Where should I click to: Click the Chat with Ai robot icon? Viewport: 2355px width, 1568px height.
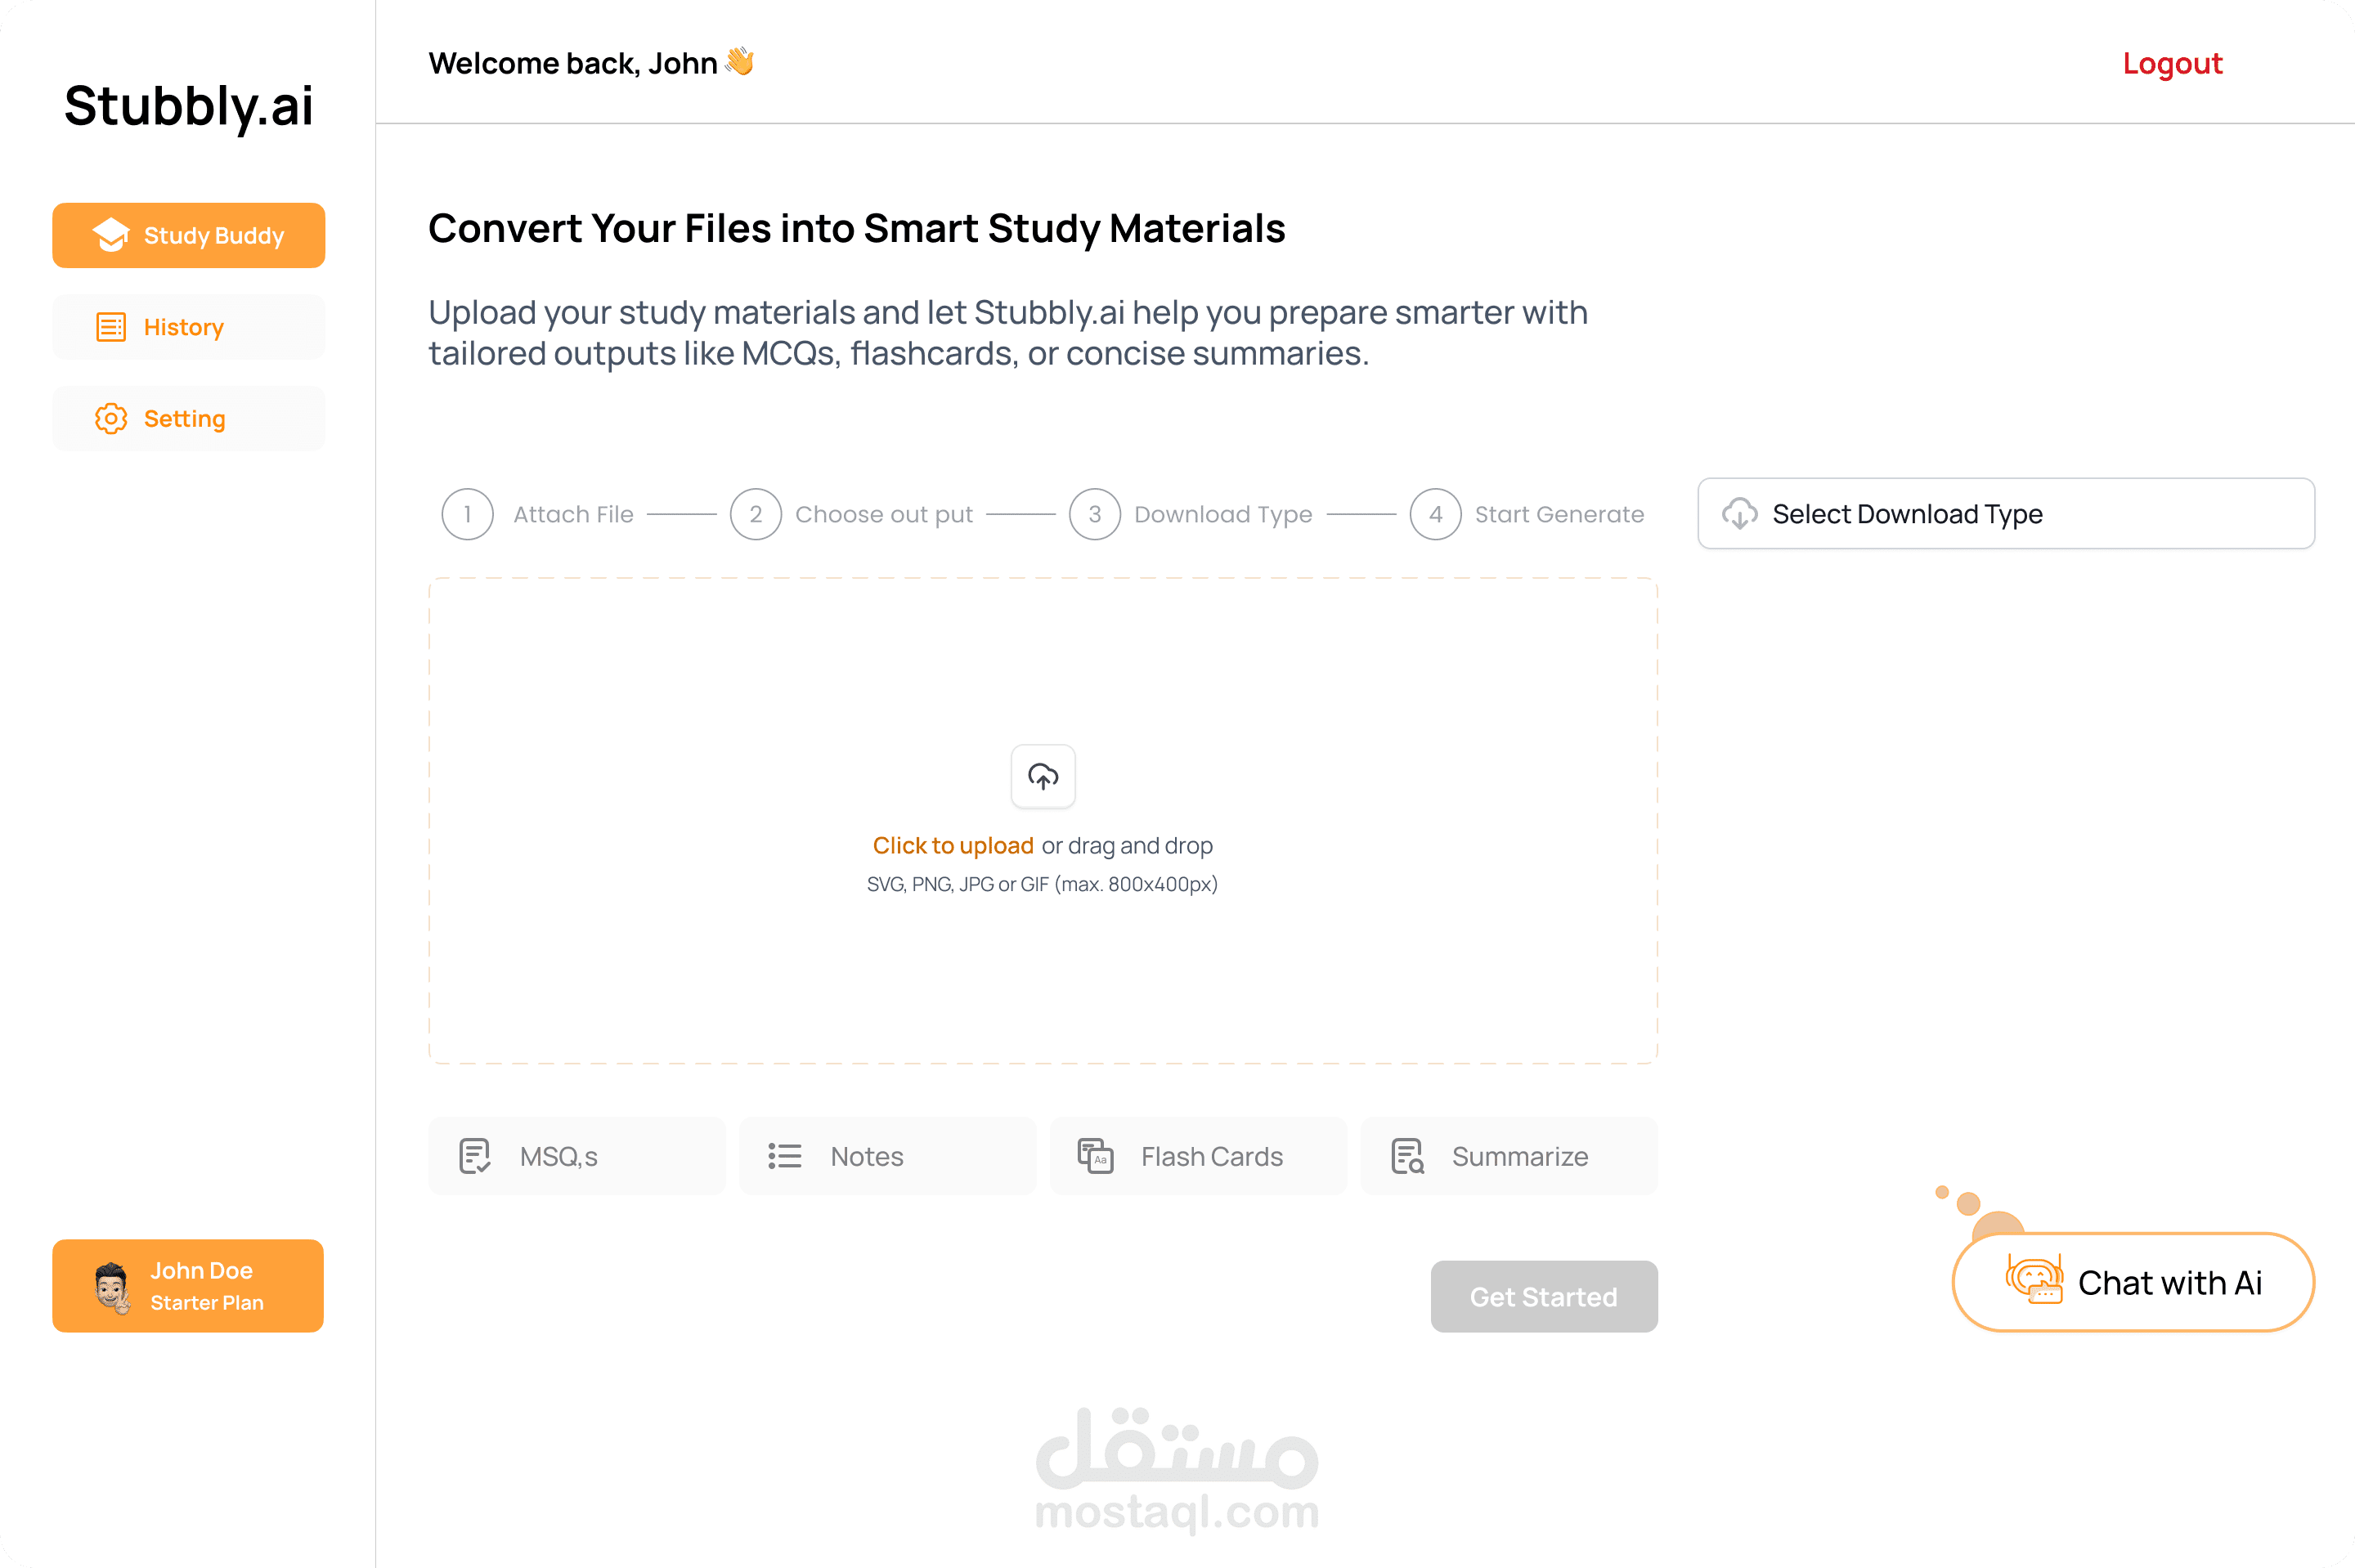(x=2034, y=1280)
